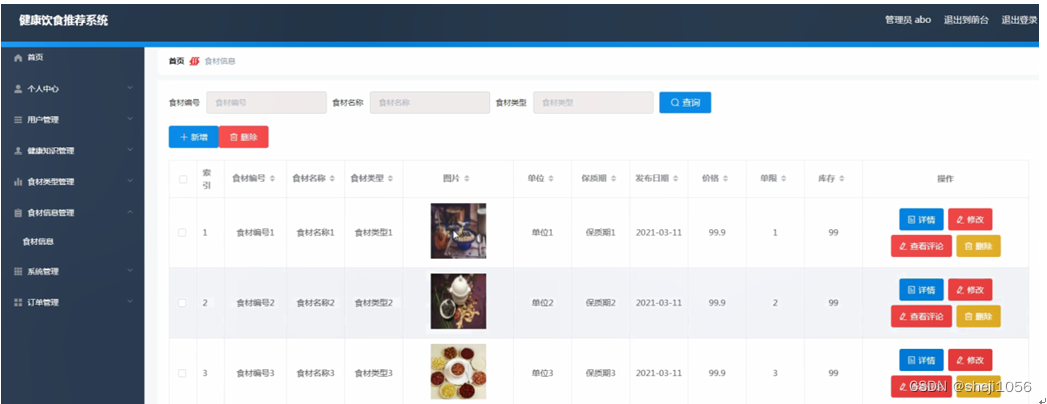The height and width of the screenshot is (404, 1047).
Task: Sort by the 图片 column sort arrows
Action: point(467,179)
